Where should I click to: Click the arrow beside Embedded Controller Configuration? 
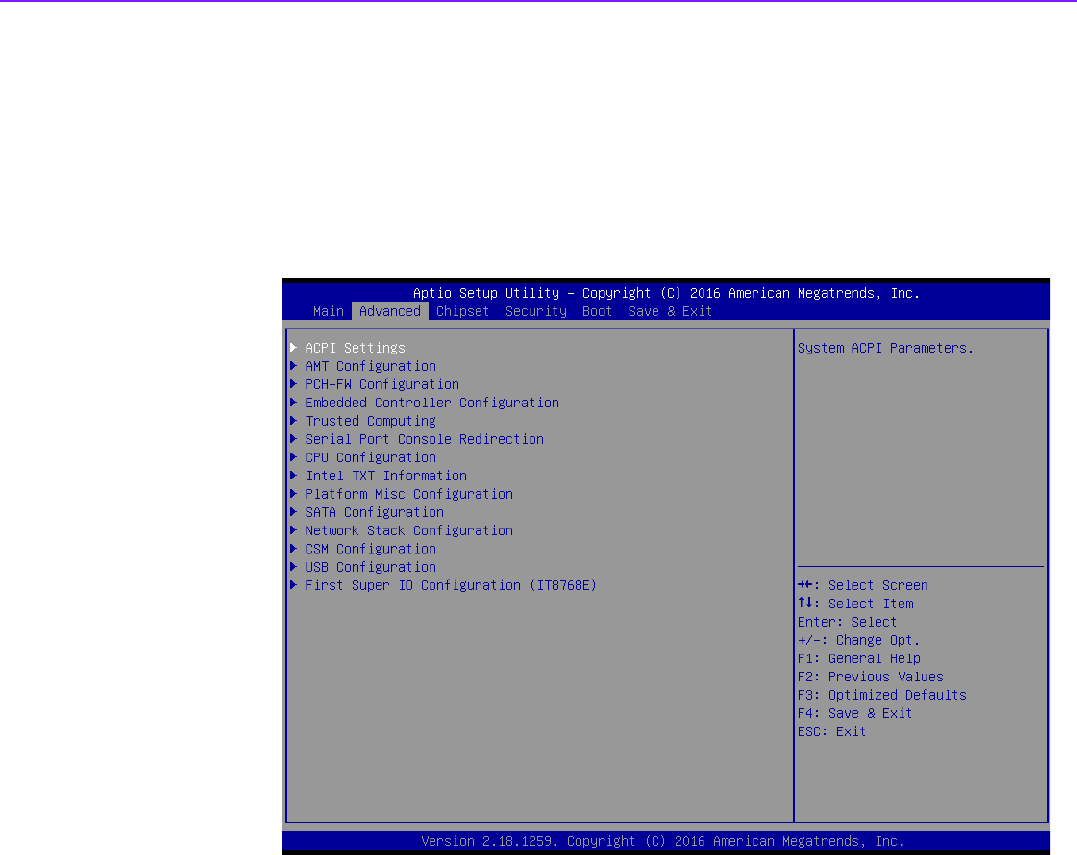click(x=293, y=402)
